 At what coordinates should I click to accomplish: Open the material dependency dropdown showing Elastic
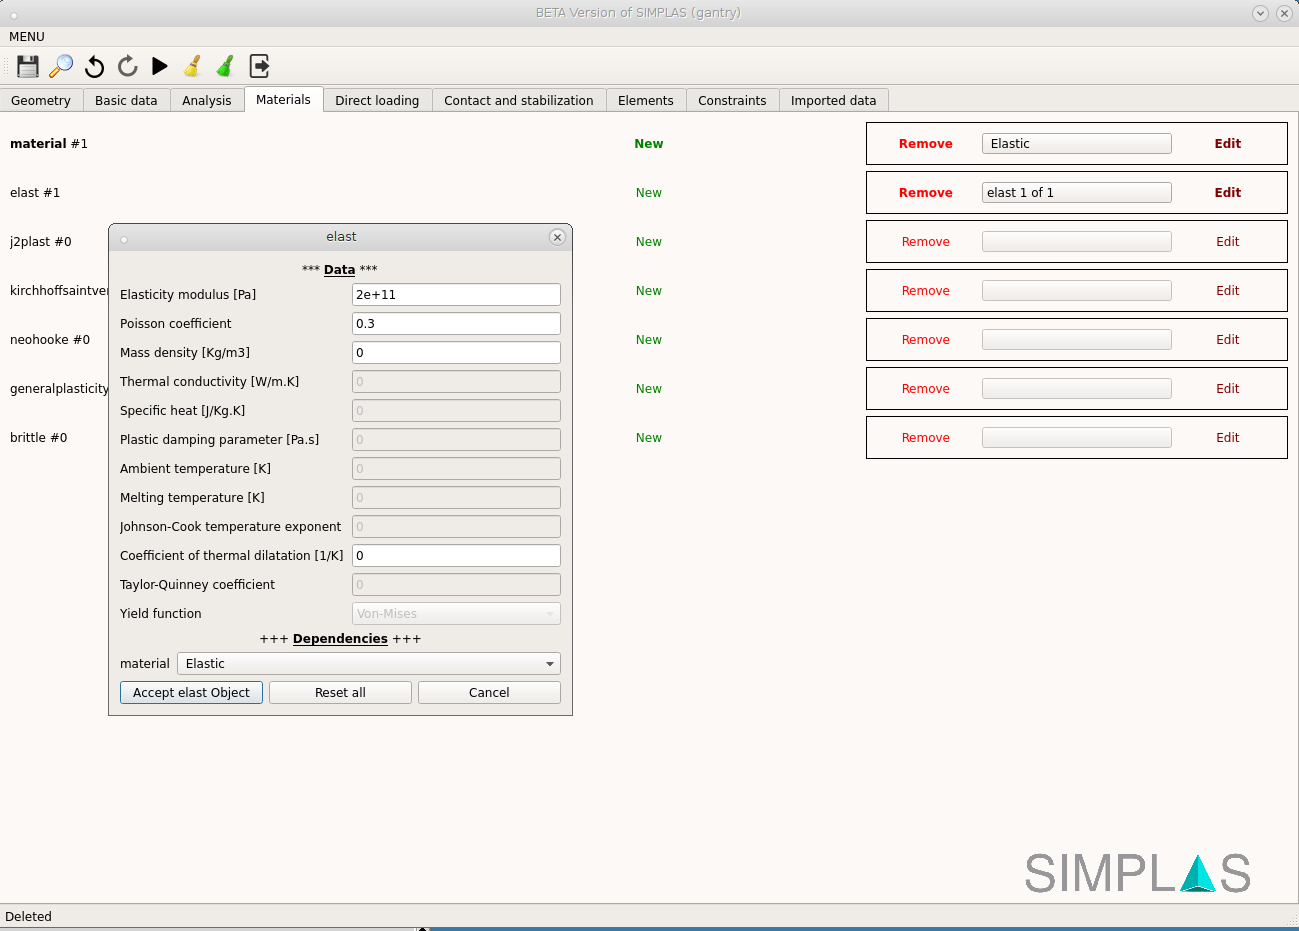point(368,664)
